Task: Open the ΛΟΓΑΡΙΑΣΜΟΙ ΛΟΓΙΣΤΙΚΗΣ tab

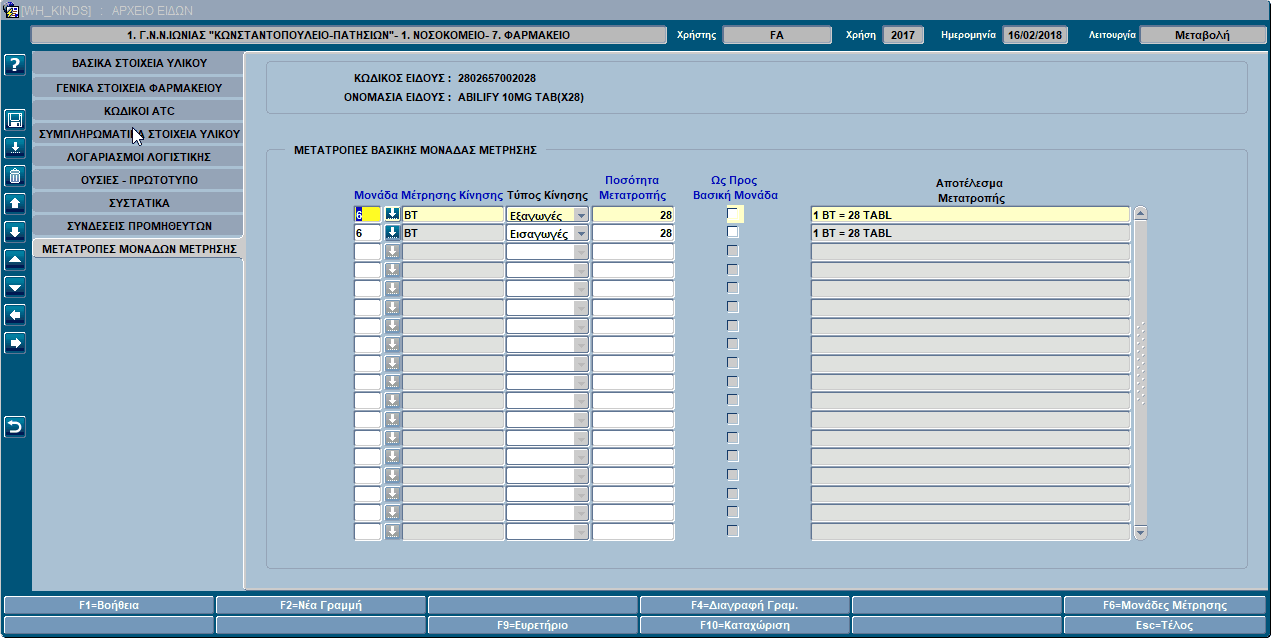Action: [x=138, y=156]
